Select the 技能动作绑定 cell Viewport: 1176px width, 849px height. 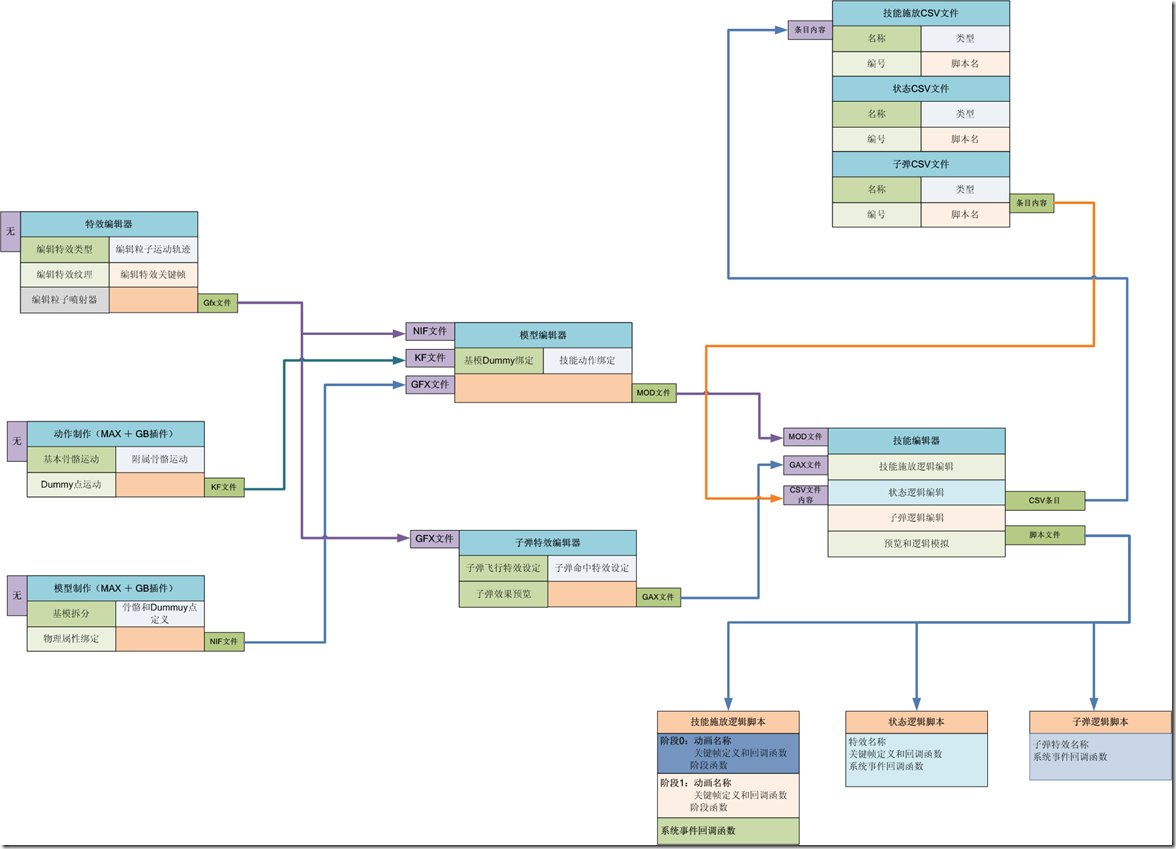[x=587, y=361]
